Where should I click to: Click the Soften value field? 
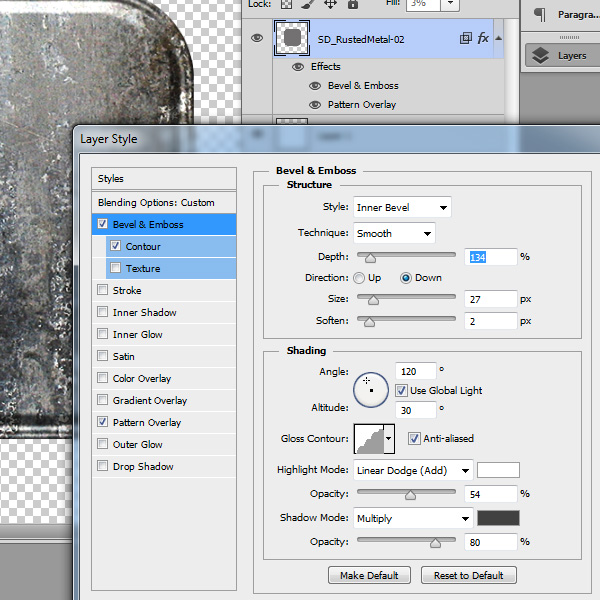491,321
